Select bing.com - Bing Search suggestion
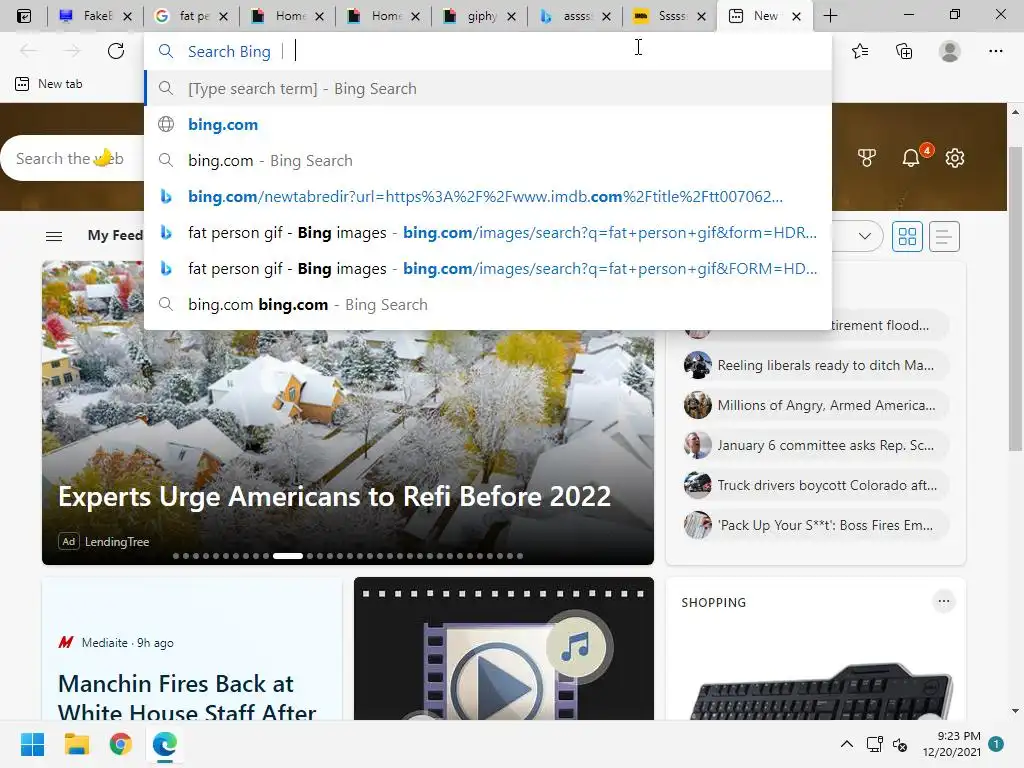The image size is (1024, 768). tap(488, 161)
